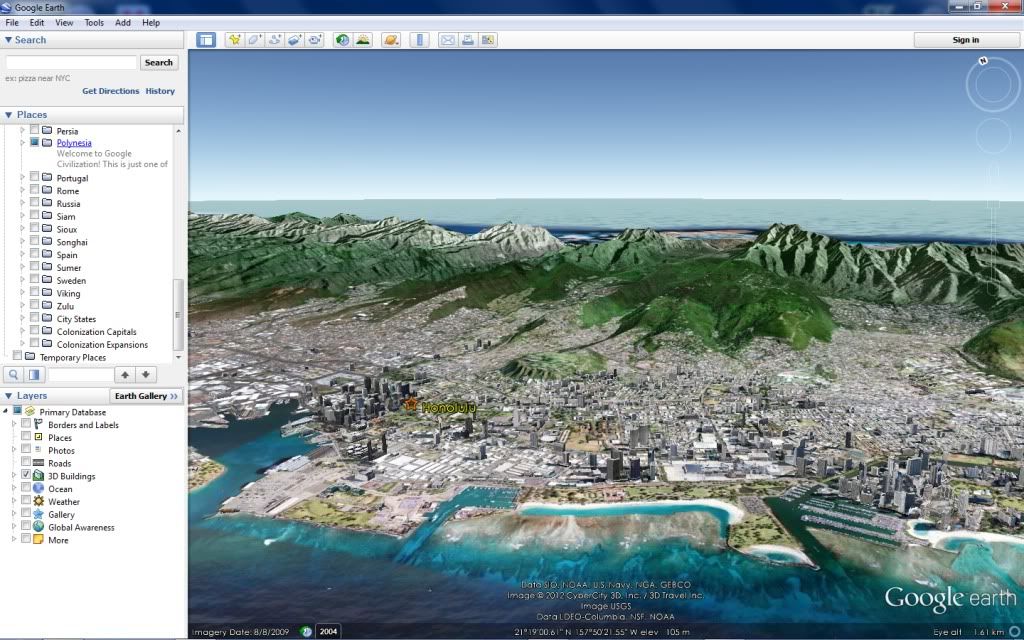Open the Tools menu
The width and height of the screenshot is (1024, 640).
click(x=94, y=22)
